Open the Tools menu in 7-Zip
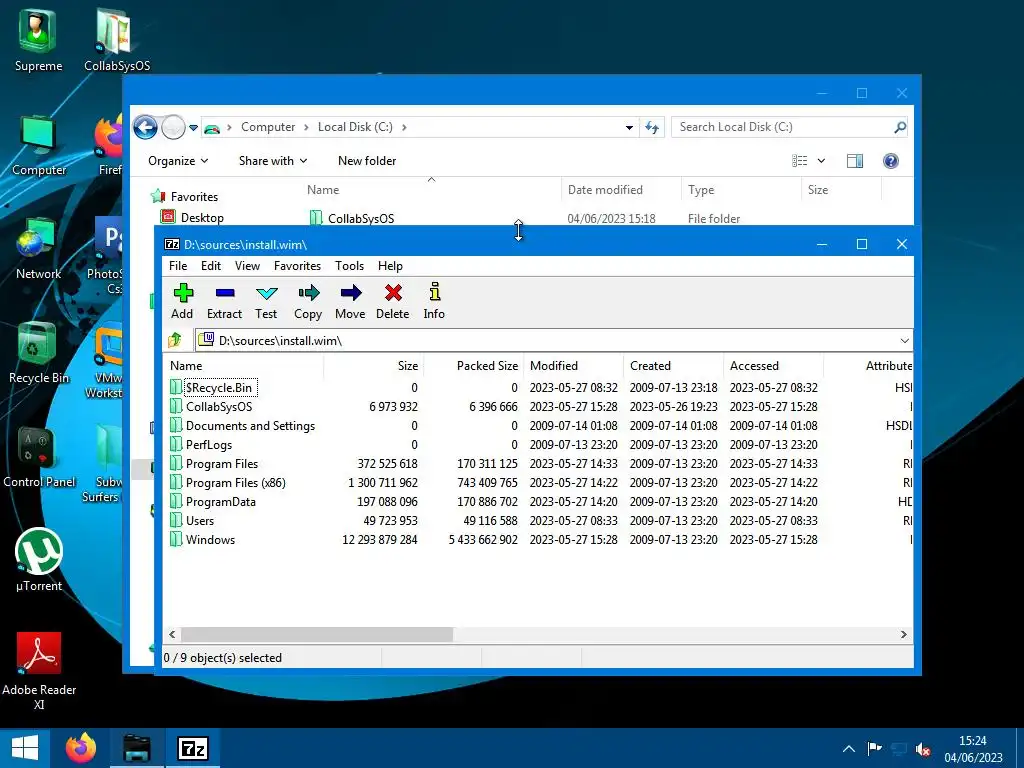Viewport: 1024px width, 768px height. click(x=349, y=266)
